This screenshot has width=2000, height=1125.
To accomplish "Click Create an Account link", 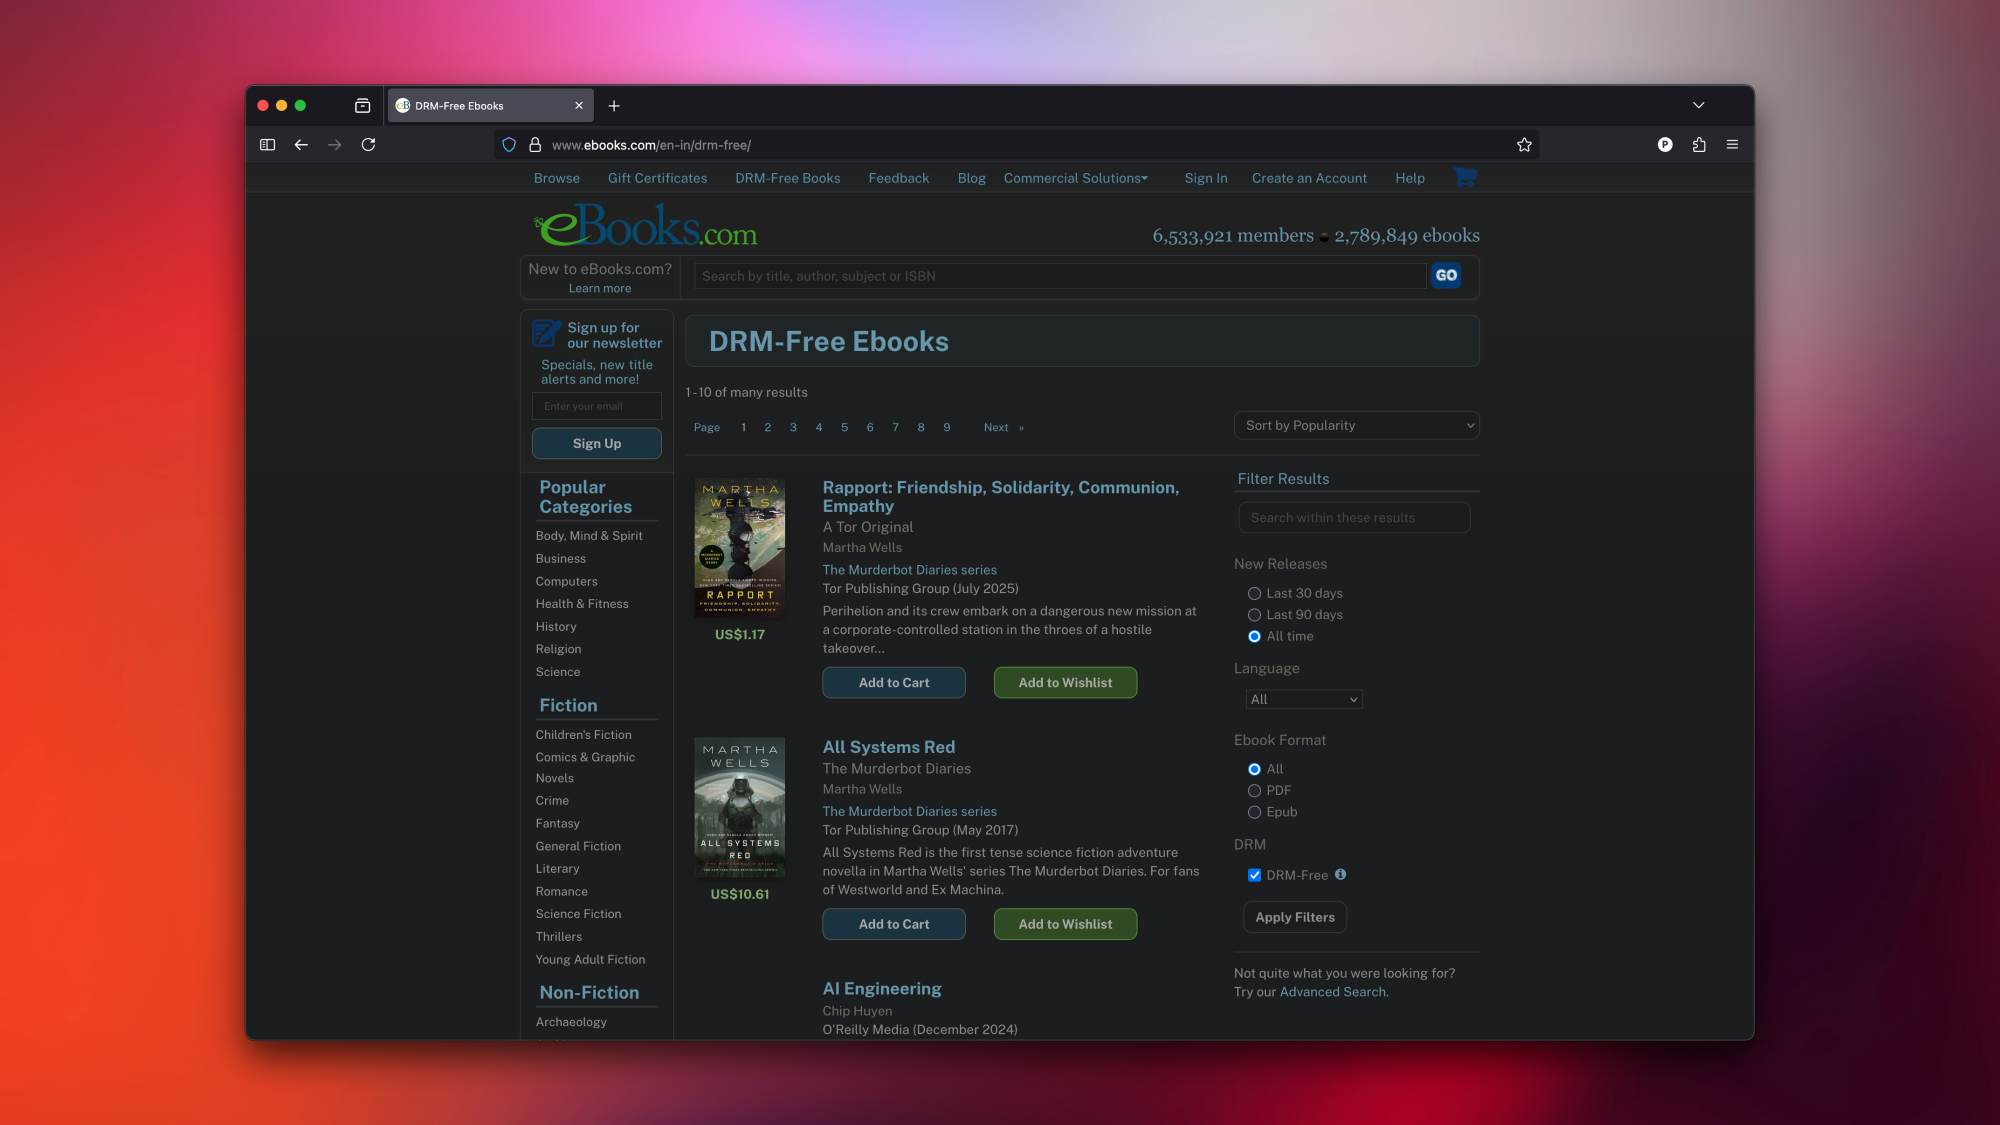I will (1309, 178).
